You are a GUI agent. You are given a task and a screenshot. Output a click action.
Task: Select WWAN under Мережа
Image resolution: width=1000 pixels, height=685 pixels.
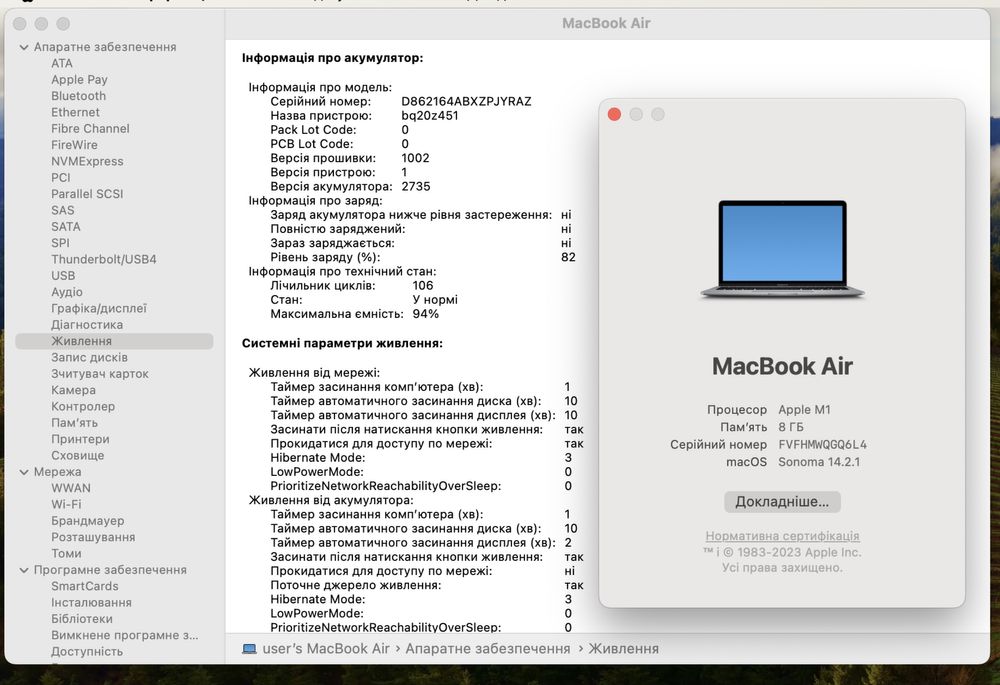click(71, 488)
